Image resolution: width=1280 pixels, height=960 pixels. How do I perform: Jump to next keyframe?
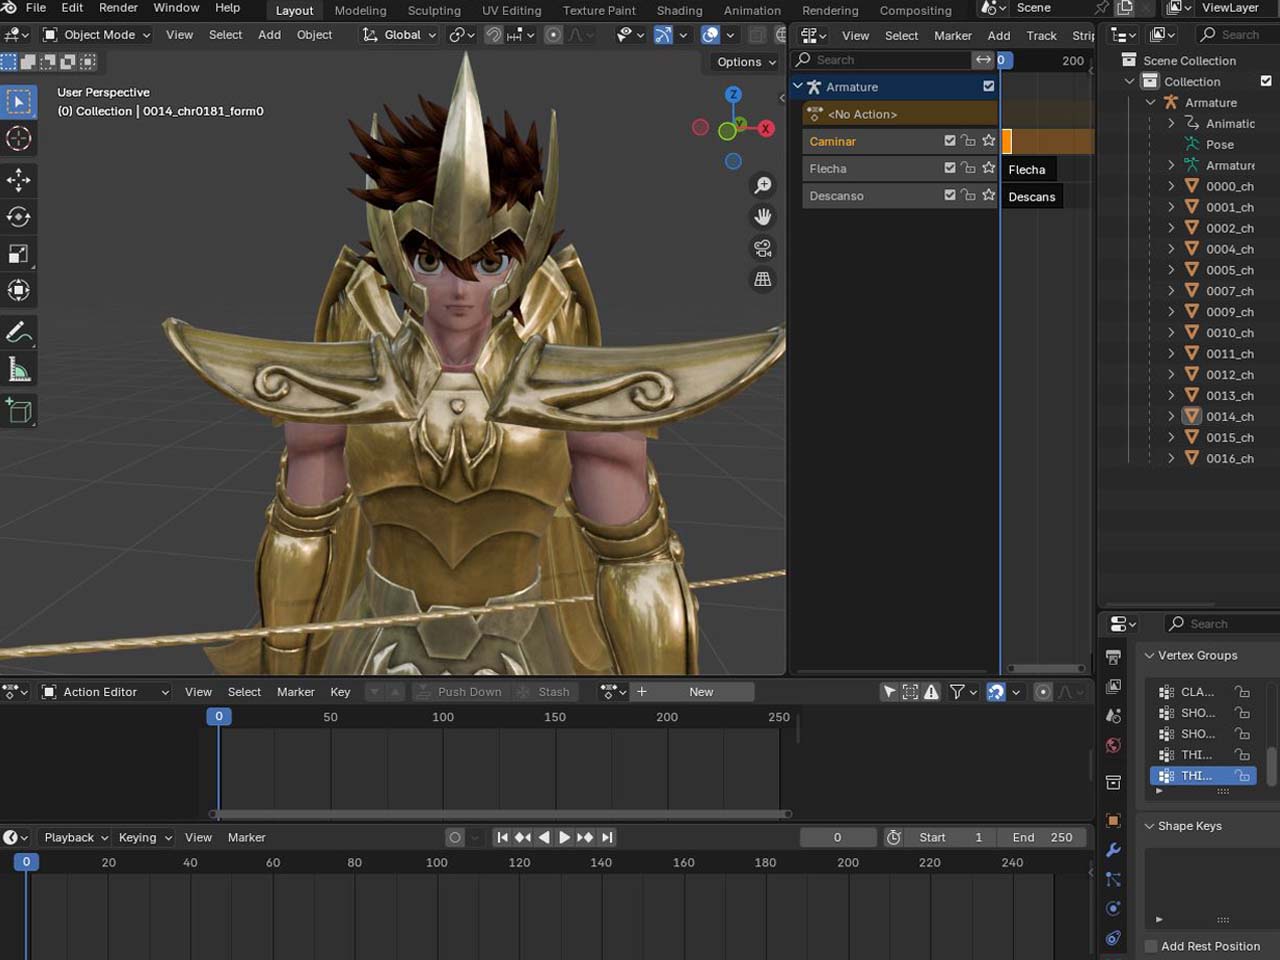585,837
